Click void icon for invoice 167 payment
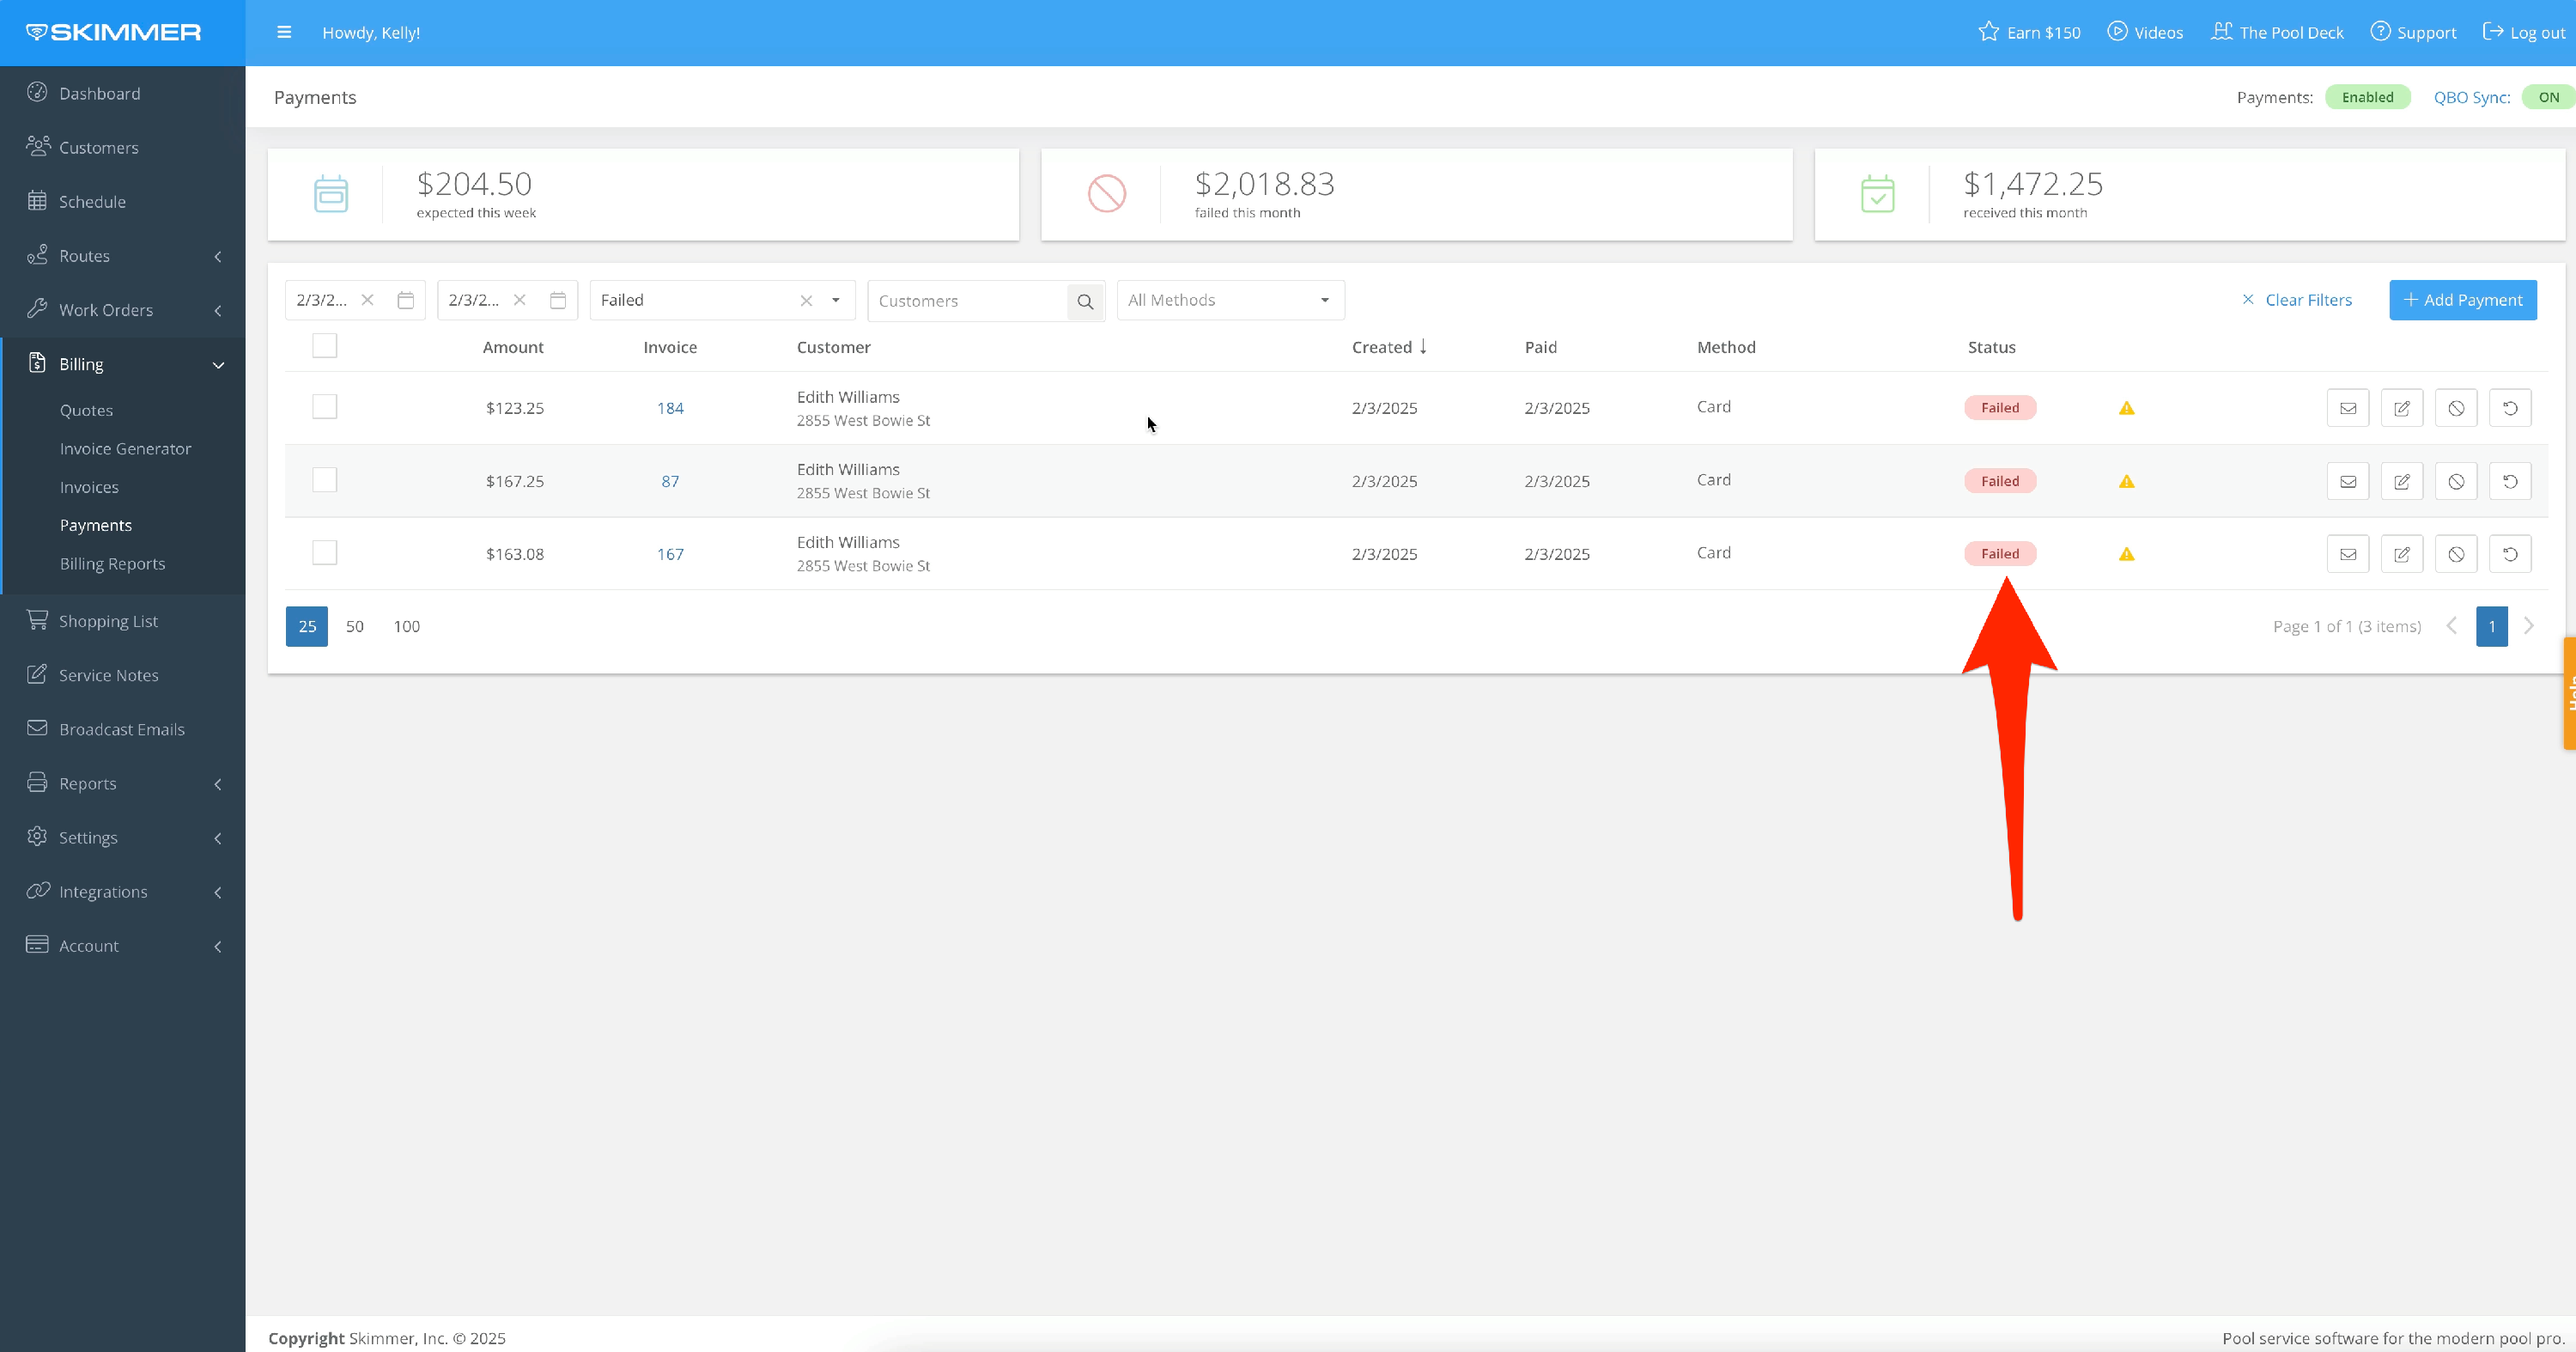This screenshot has width=2576, height=1352. click(2455, 554)
